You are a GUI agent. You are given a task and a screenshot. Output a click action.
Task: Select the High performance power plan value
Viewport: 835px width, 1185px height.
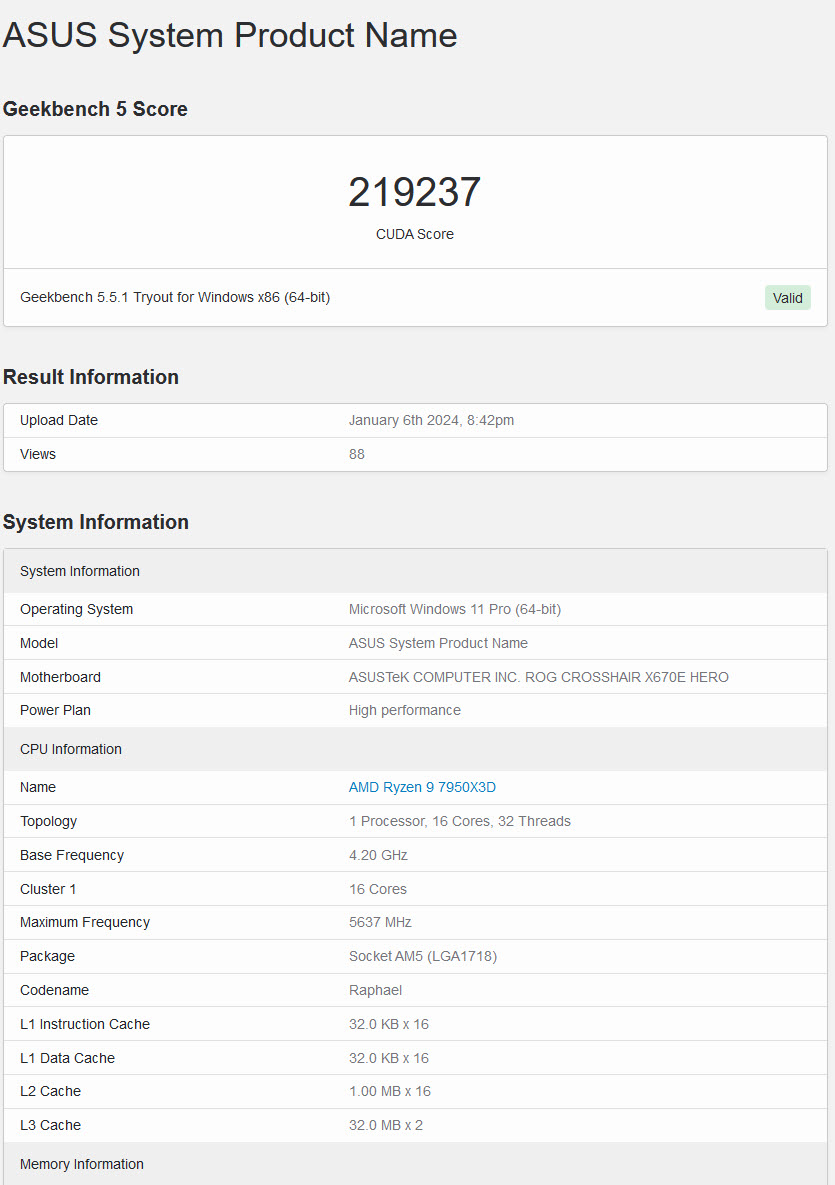point(404,710)
